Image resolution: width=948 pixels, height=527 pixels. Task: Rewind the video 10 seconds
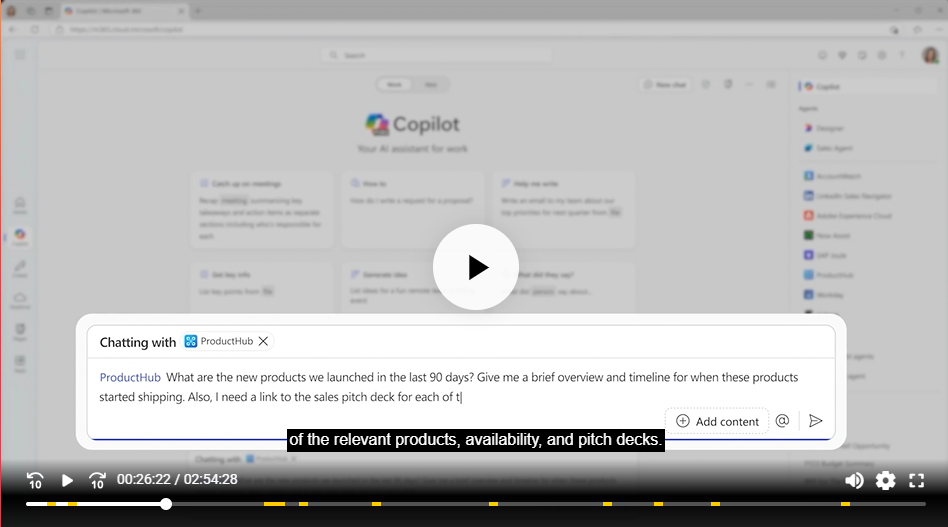pos(35,480)
